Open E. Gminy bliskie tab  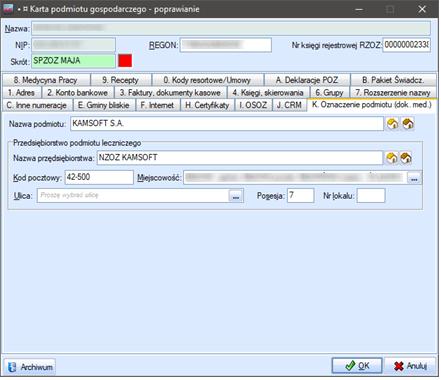pos(104,105)
